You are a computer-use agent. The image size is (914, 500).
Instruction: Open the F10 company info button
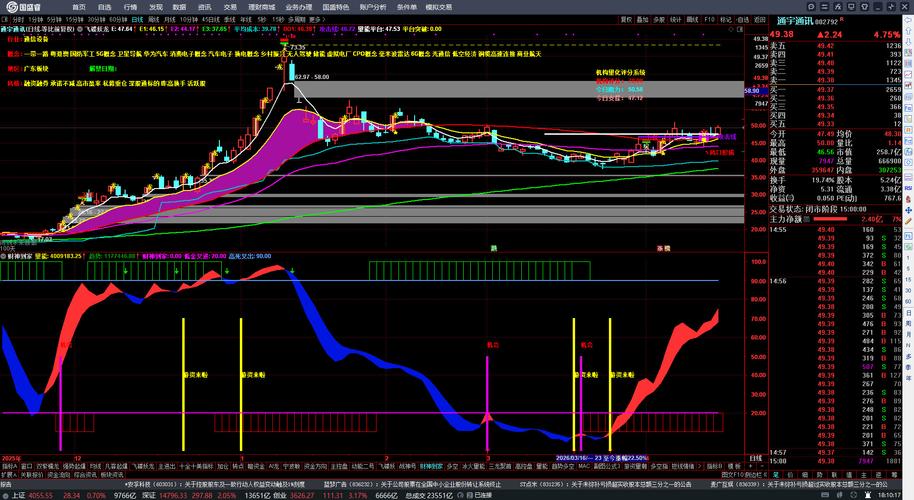(709, 19)
